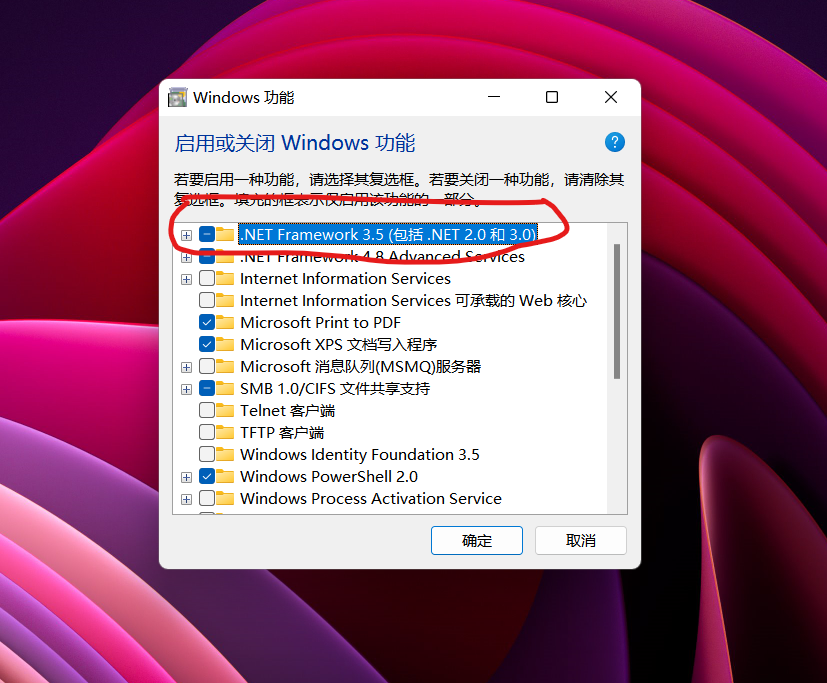Screen dimensions: 827x683
Task: Enable the TFTP 客户端 checkbox
Action: [x=207, y=432]
